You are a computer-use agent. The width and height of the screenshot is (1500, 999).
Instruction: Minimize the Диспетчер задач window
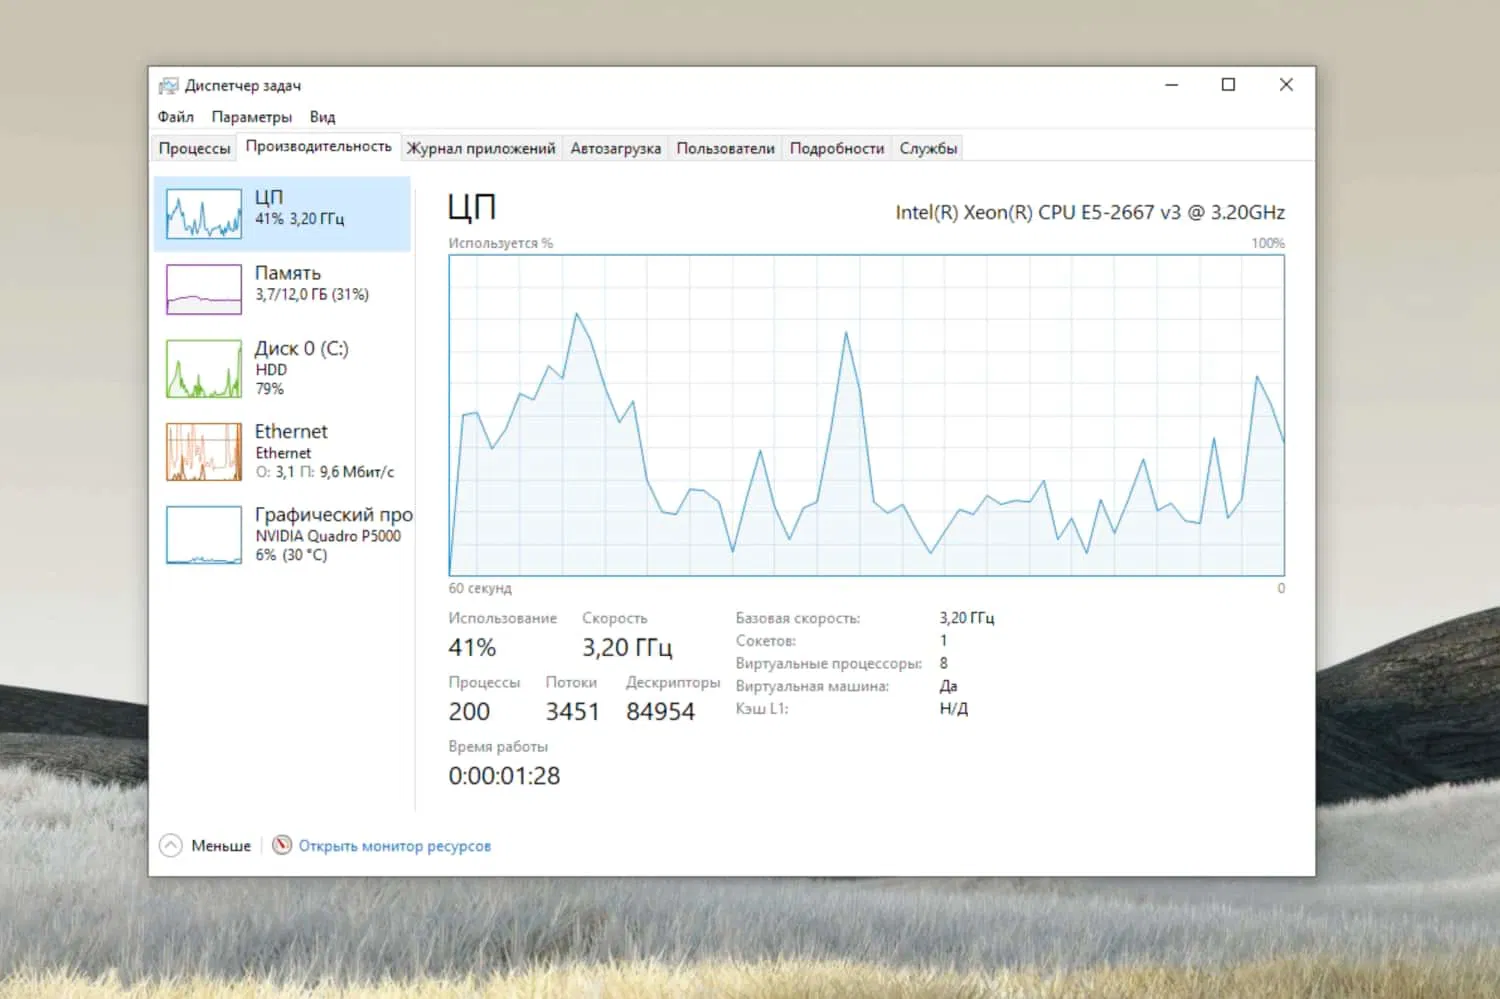[x=1172, y=85]
